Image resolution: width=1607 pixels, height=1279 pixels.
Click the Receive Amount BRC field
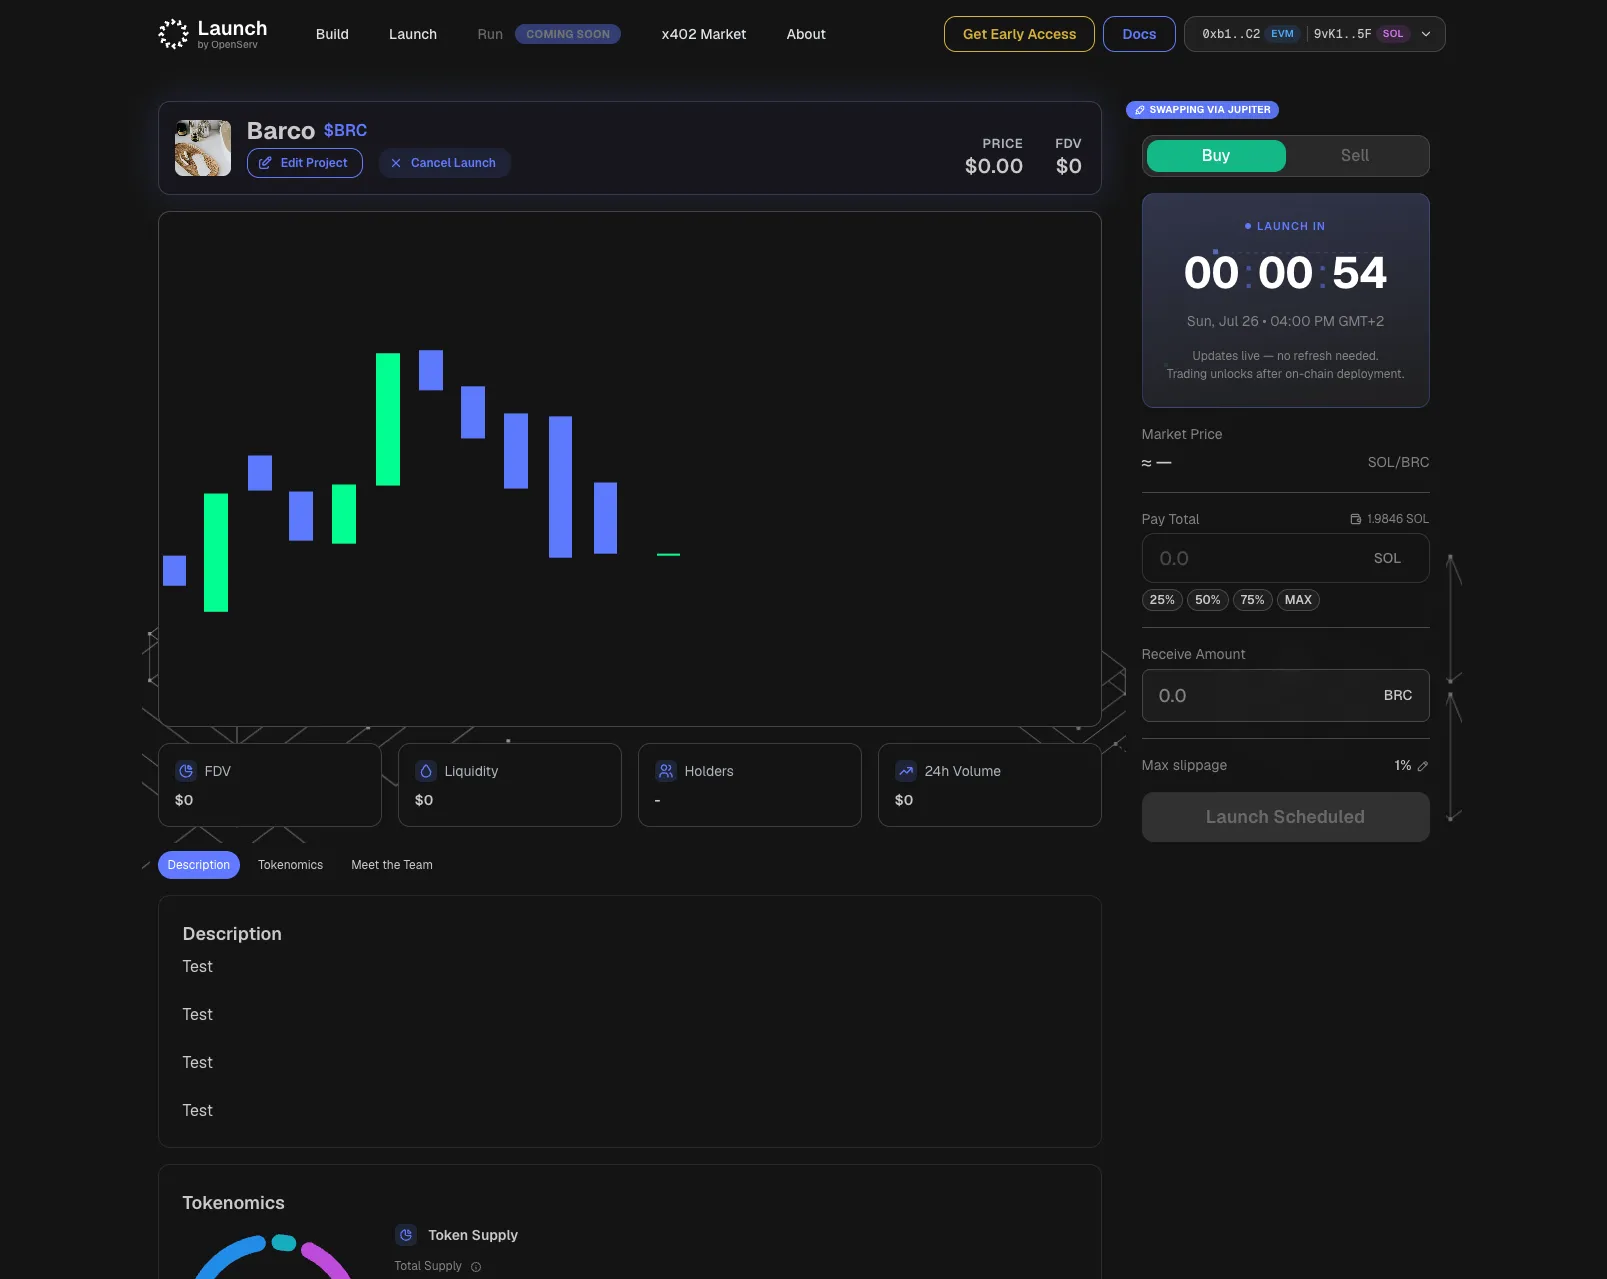coord(1285,696)
